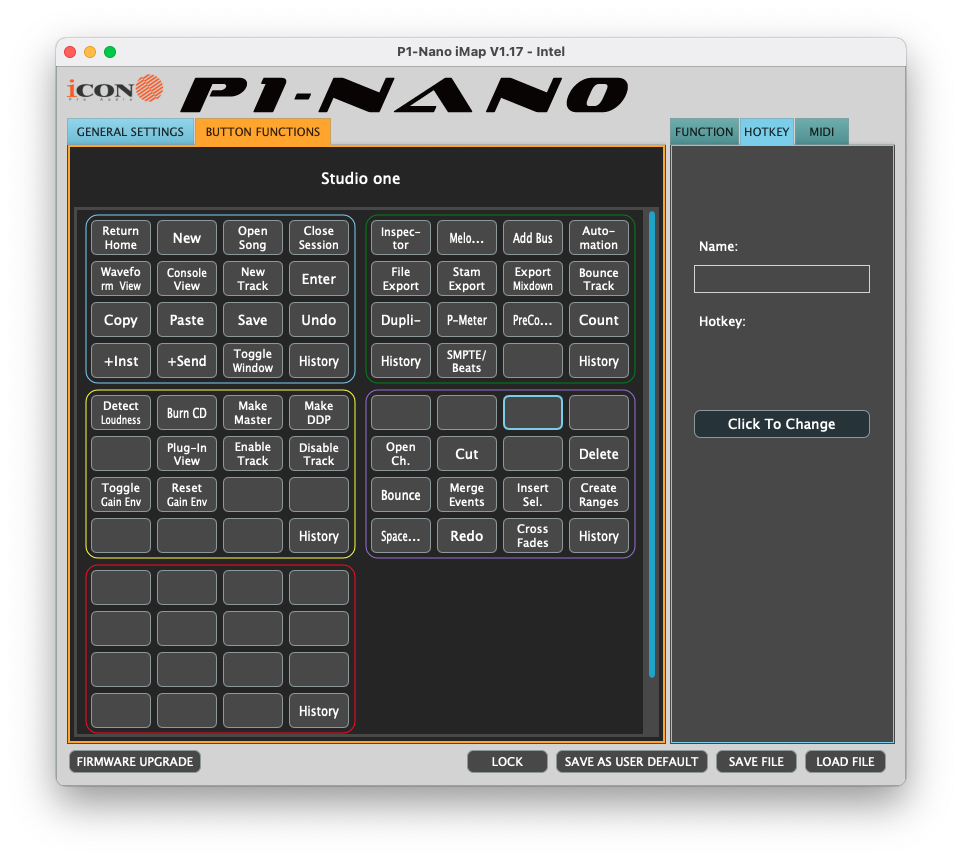Choose the Waveform View pad

pos(121,279)
